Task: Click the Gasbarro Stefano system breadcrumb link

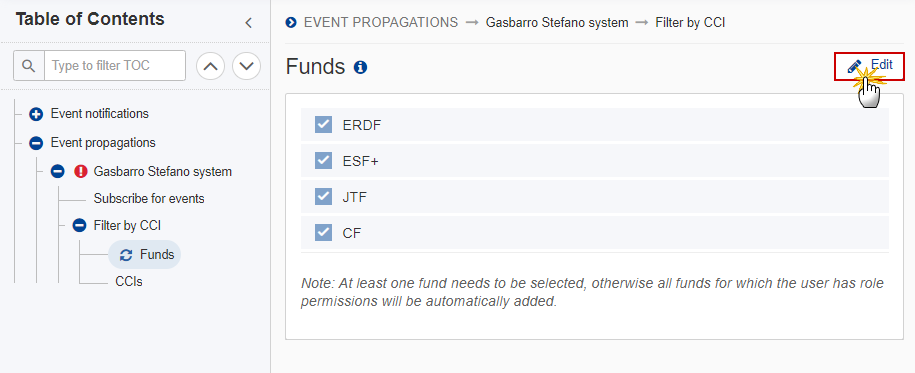Action: coord(557,23)
